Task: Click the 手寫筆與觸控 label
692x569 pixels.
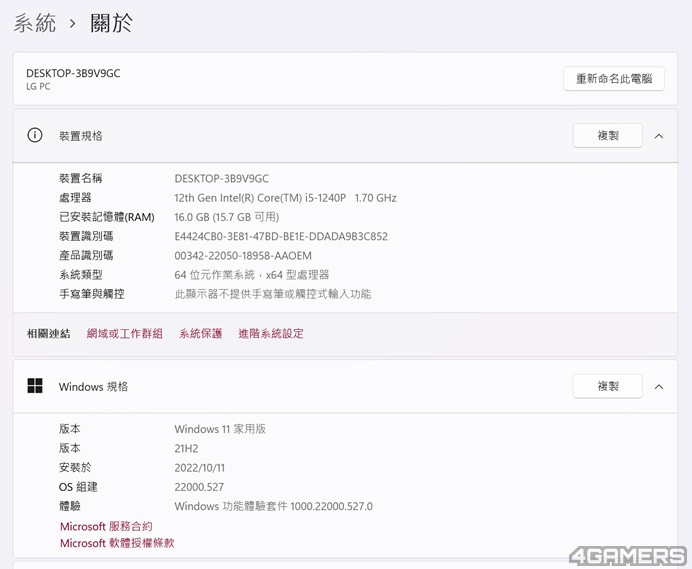Action: tap(92, 294)
